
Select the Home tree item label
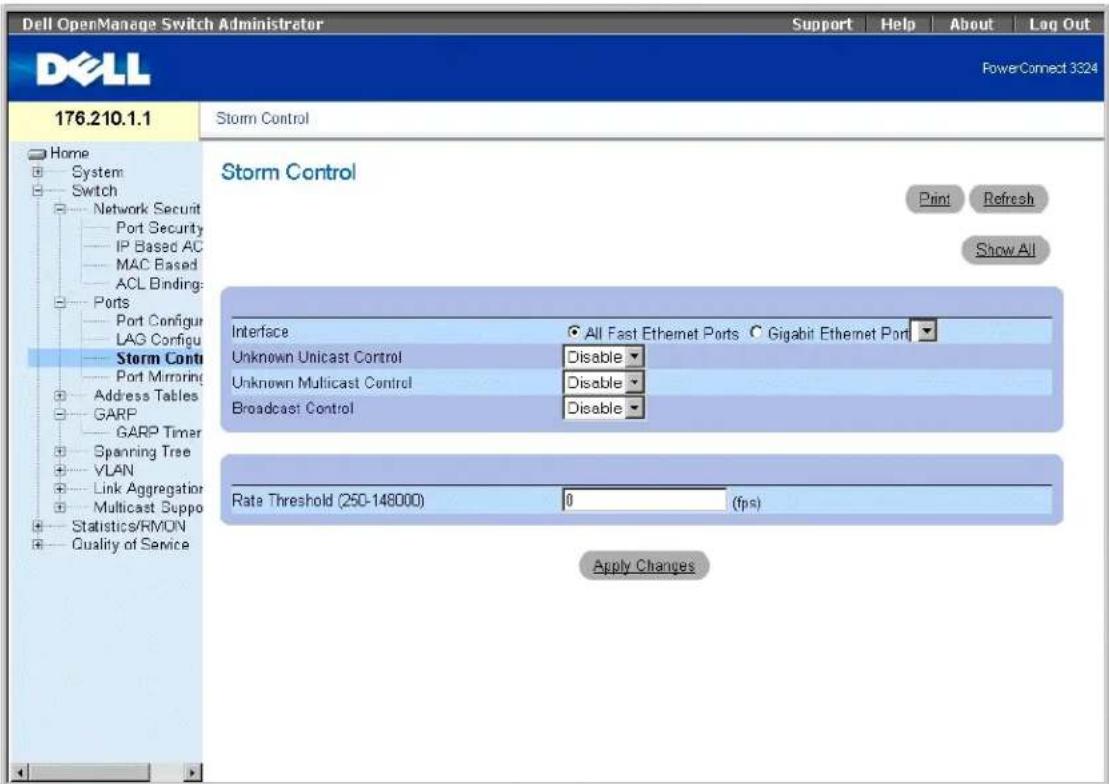pyautogui.click(x=69, y=153)
